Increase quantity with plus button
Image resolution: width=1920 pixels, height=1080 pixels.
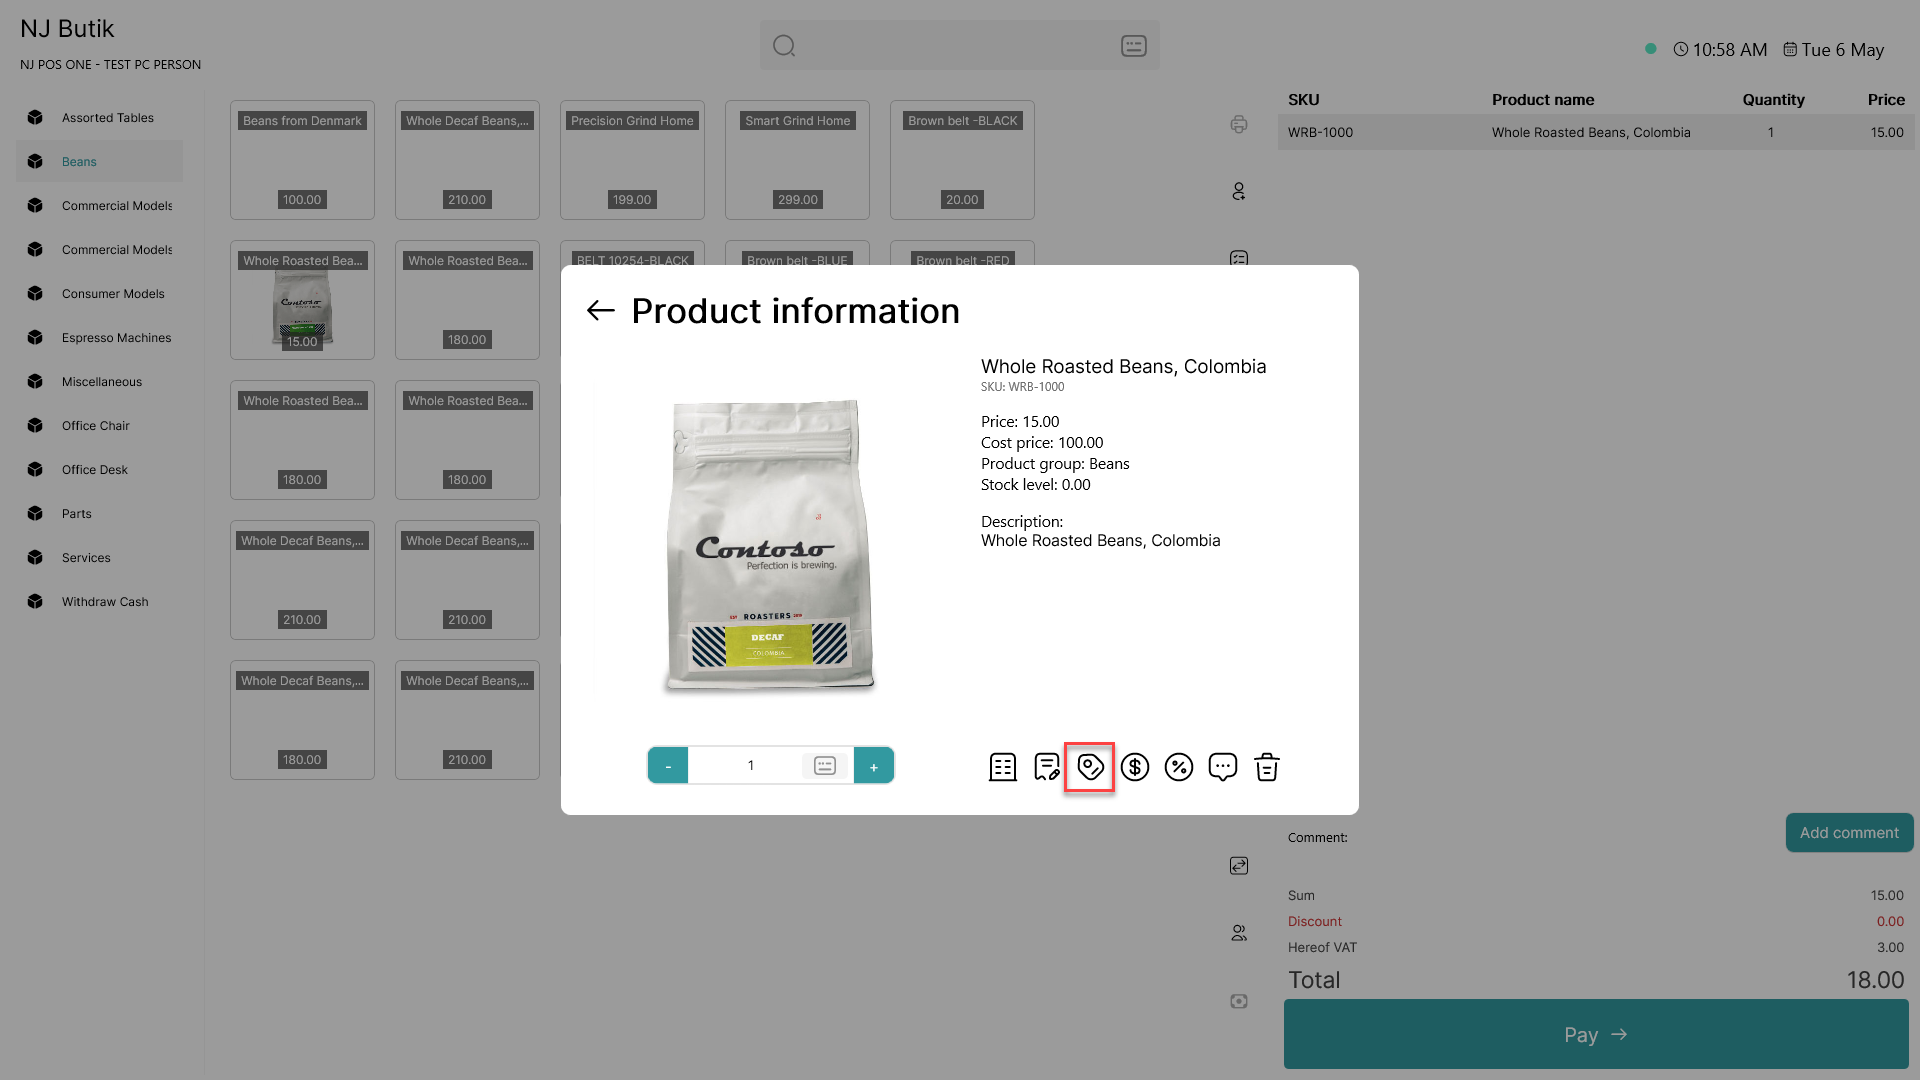[874, 766]
